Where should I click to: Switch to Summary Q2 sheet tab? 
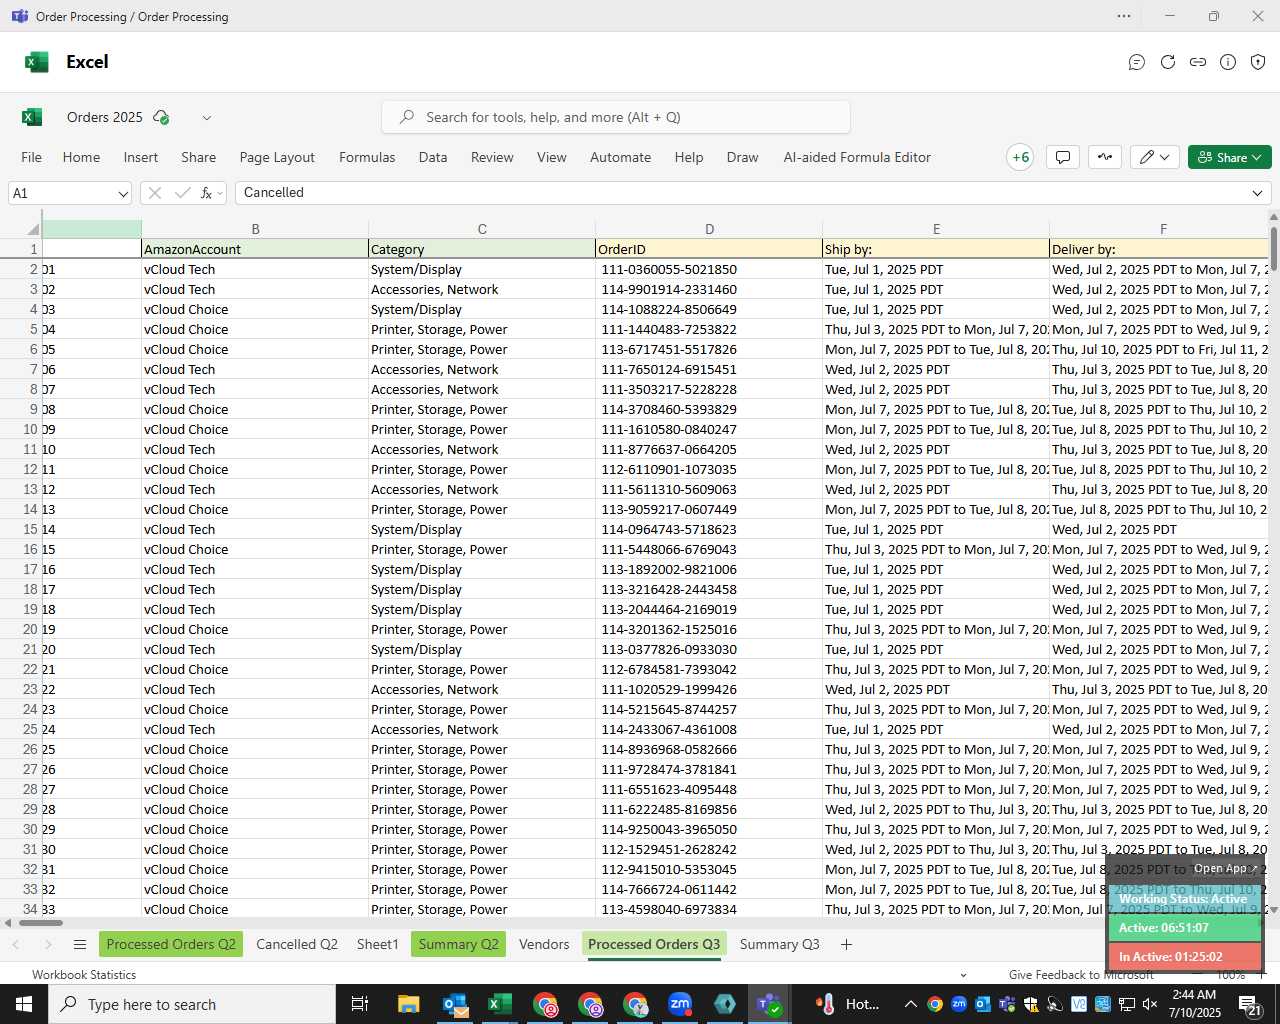(x=459, y=944)
